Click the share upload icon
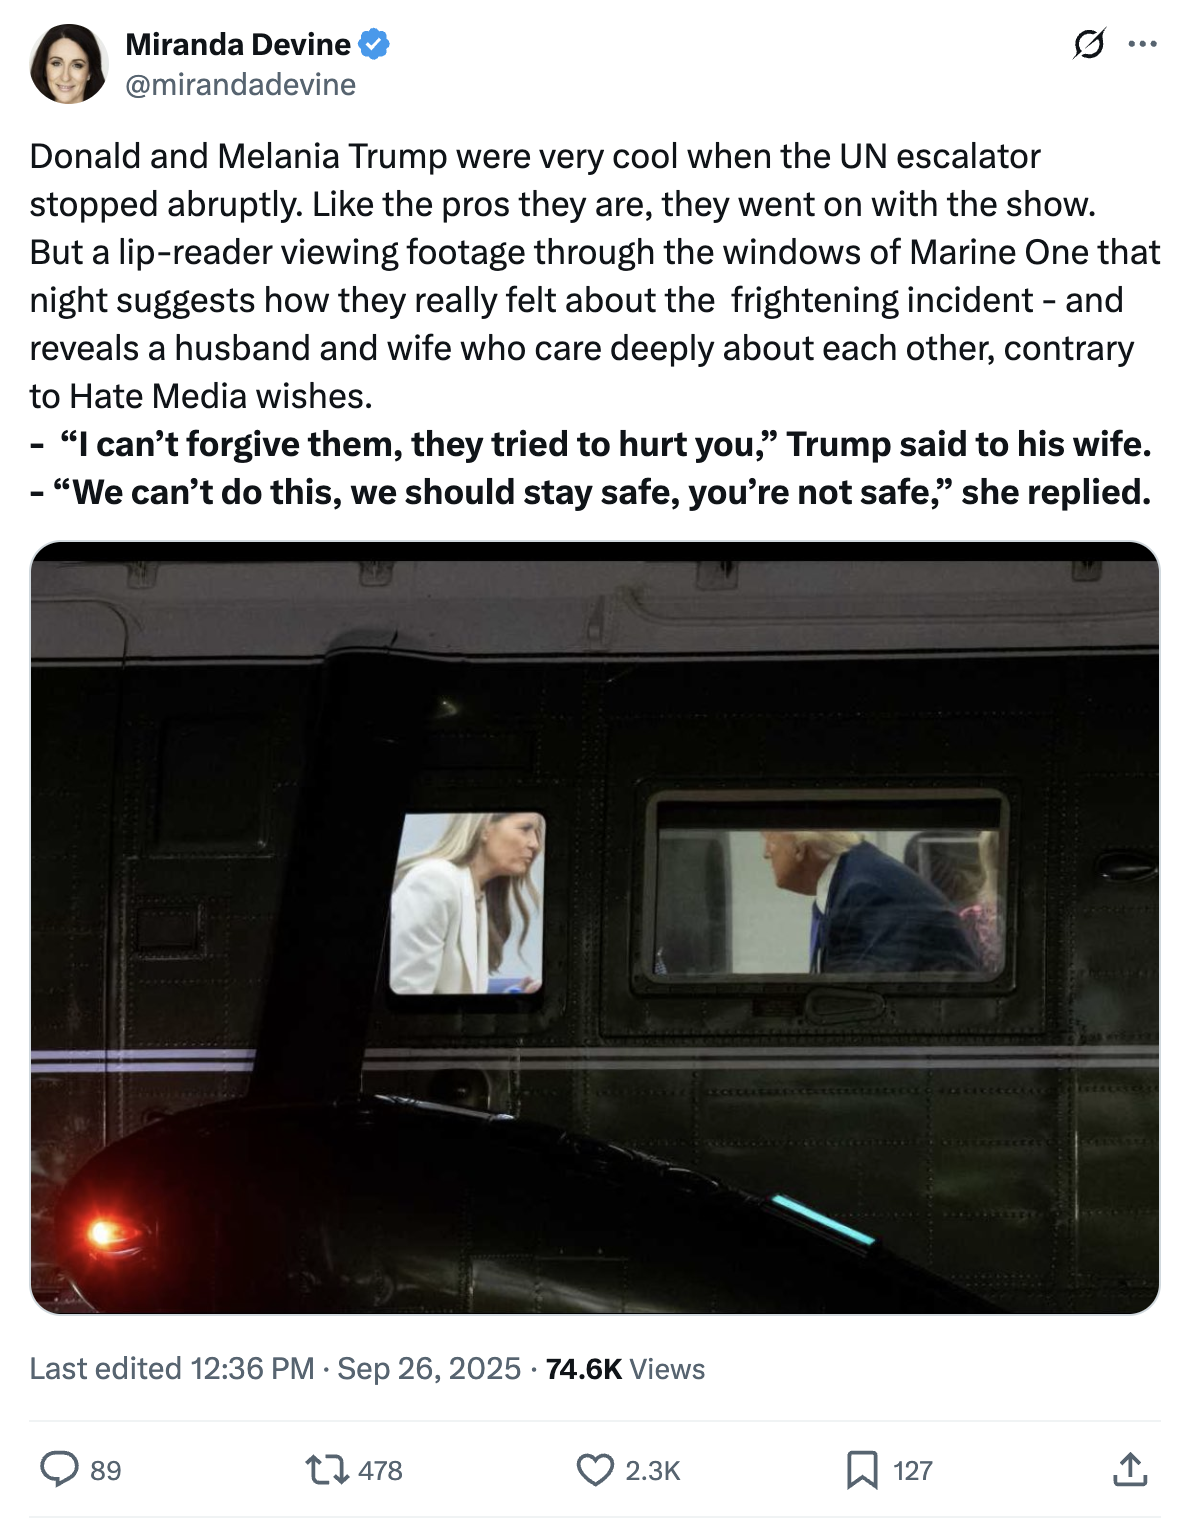The image size is (1192, 1518). click(x=1130, y=1469)
